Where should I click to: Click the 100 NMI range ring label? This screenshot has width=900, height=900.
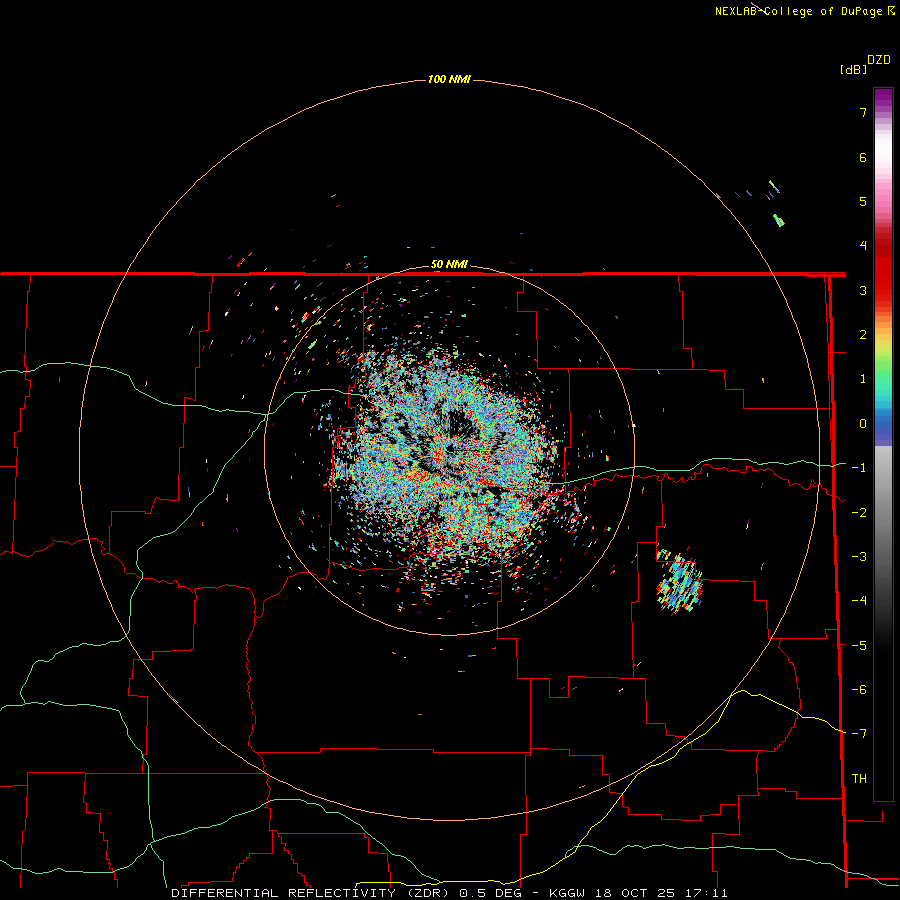(449, 79)
